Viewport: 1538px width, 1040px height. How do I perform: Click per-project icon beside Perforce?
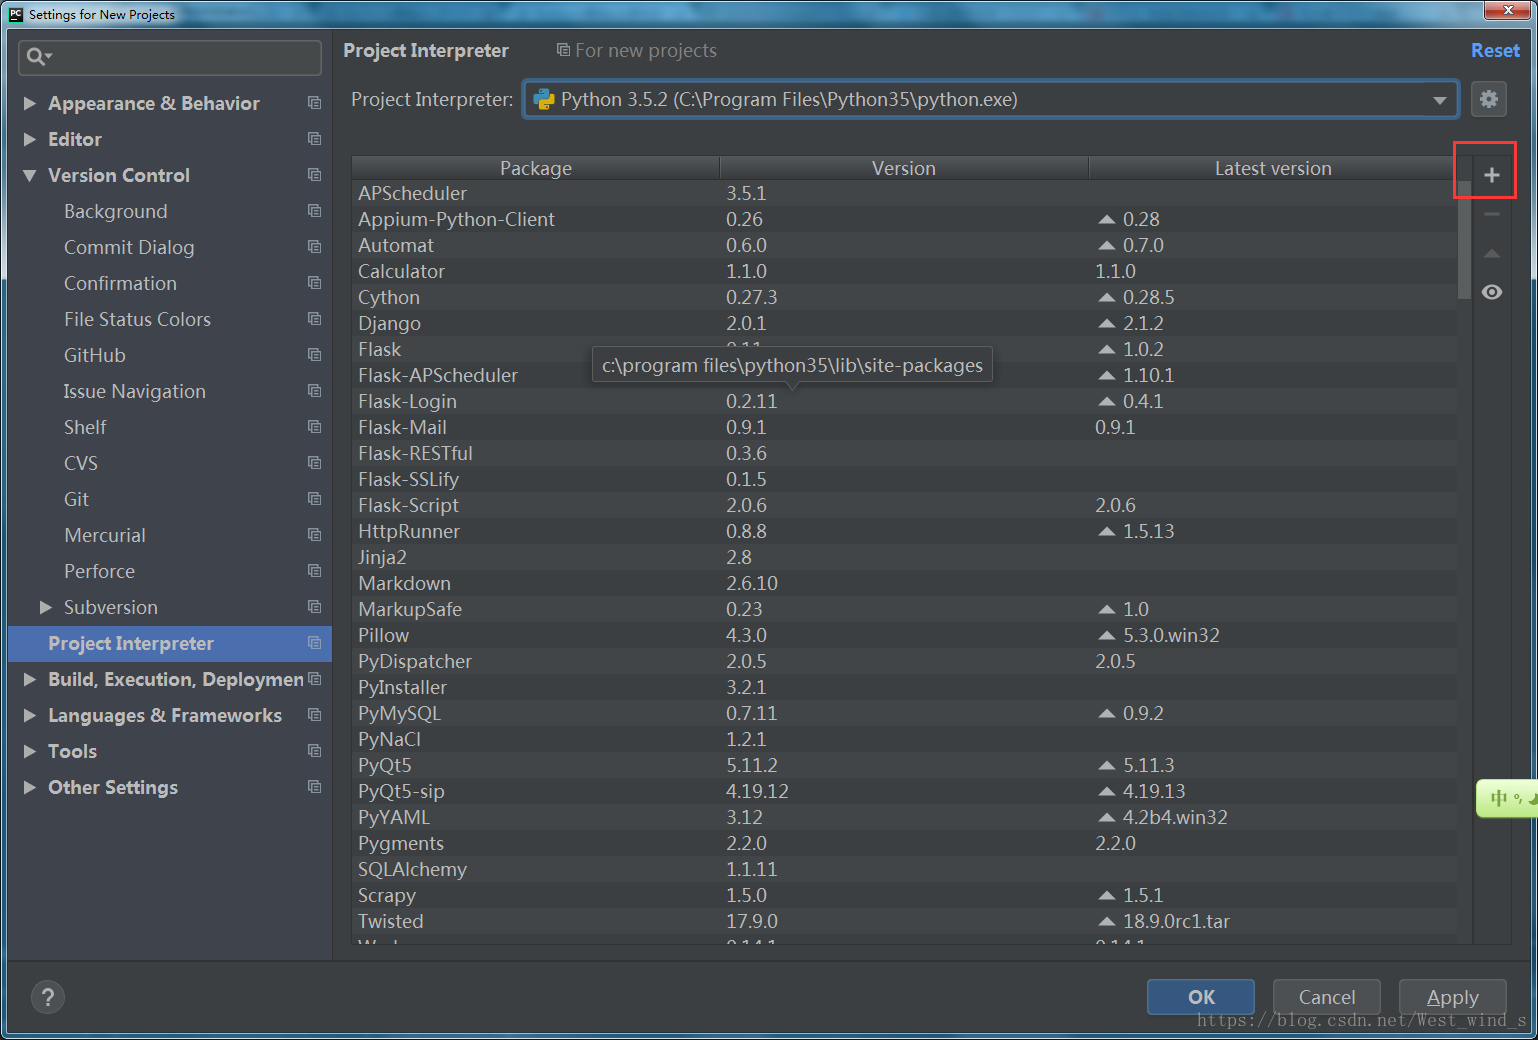coord(315,571)
